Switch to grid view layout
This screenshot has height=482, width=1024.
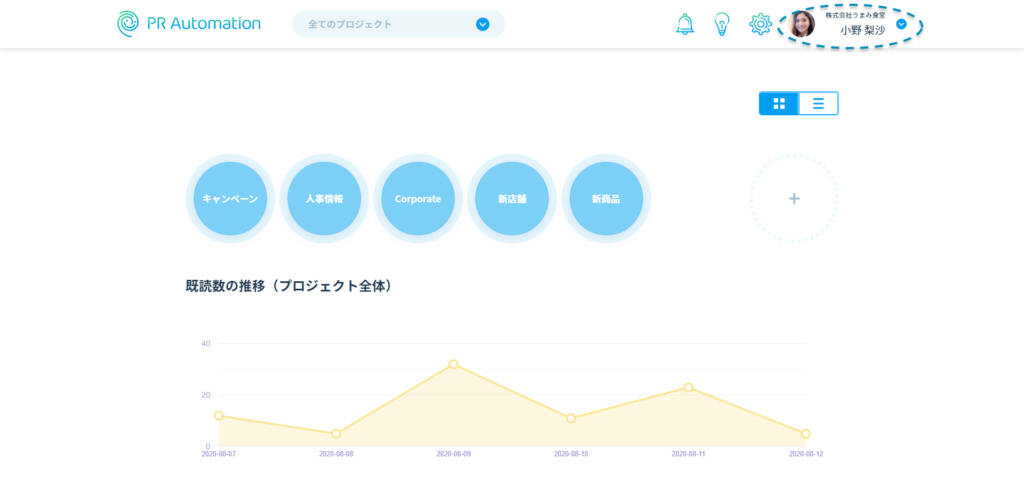[x=779, y=103]
